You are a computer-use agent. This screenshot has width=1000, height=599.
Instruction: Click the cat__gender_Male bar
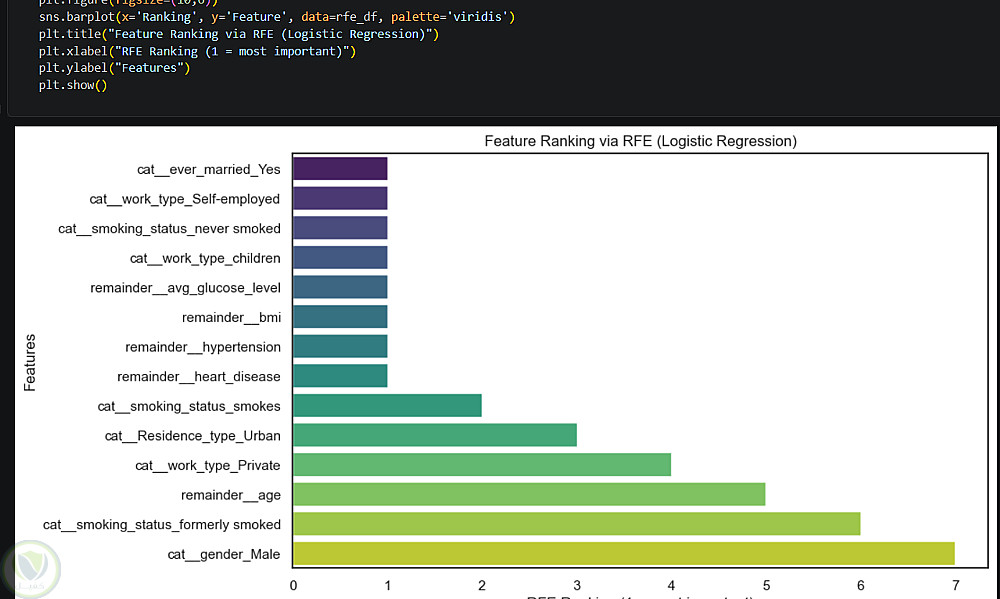(x=623, y=554)
